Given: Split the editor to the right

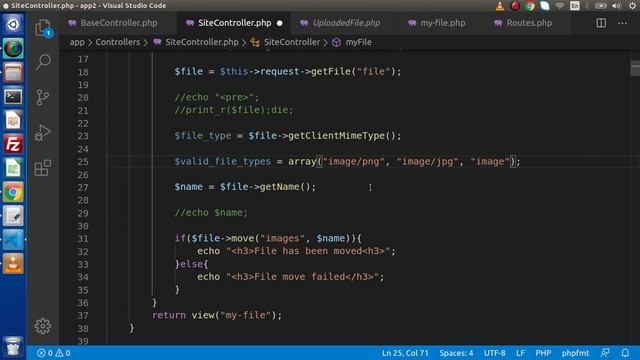Looking at the screenshot, I should [601, 23].
